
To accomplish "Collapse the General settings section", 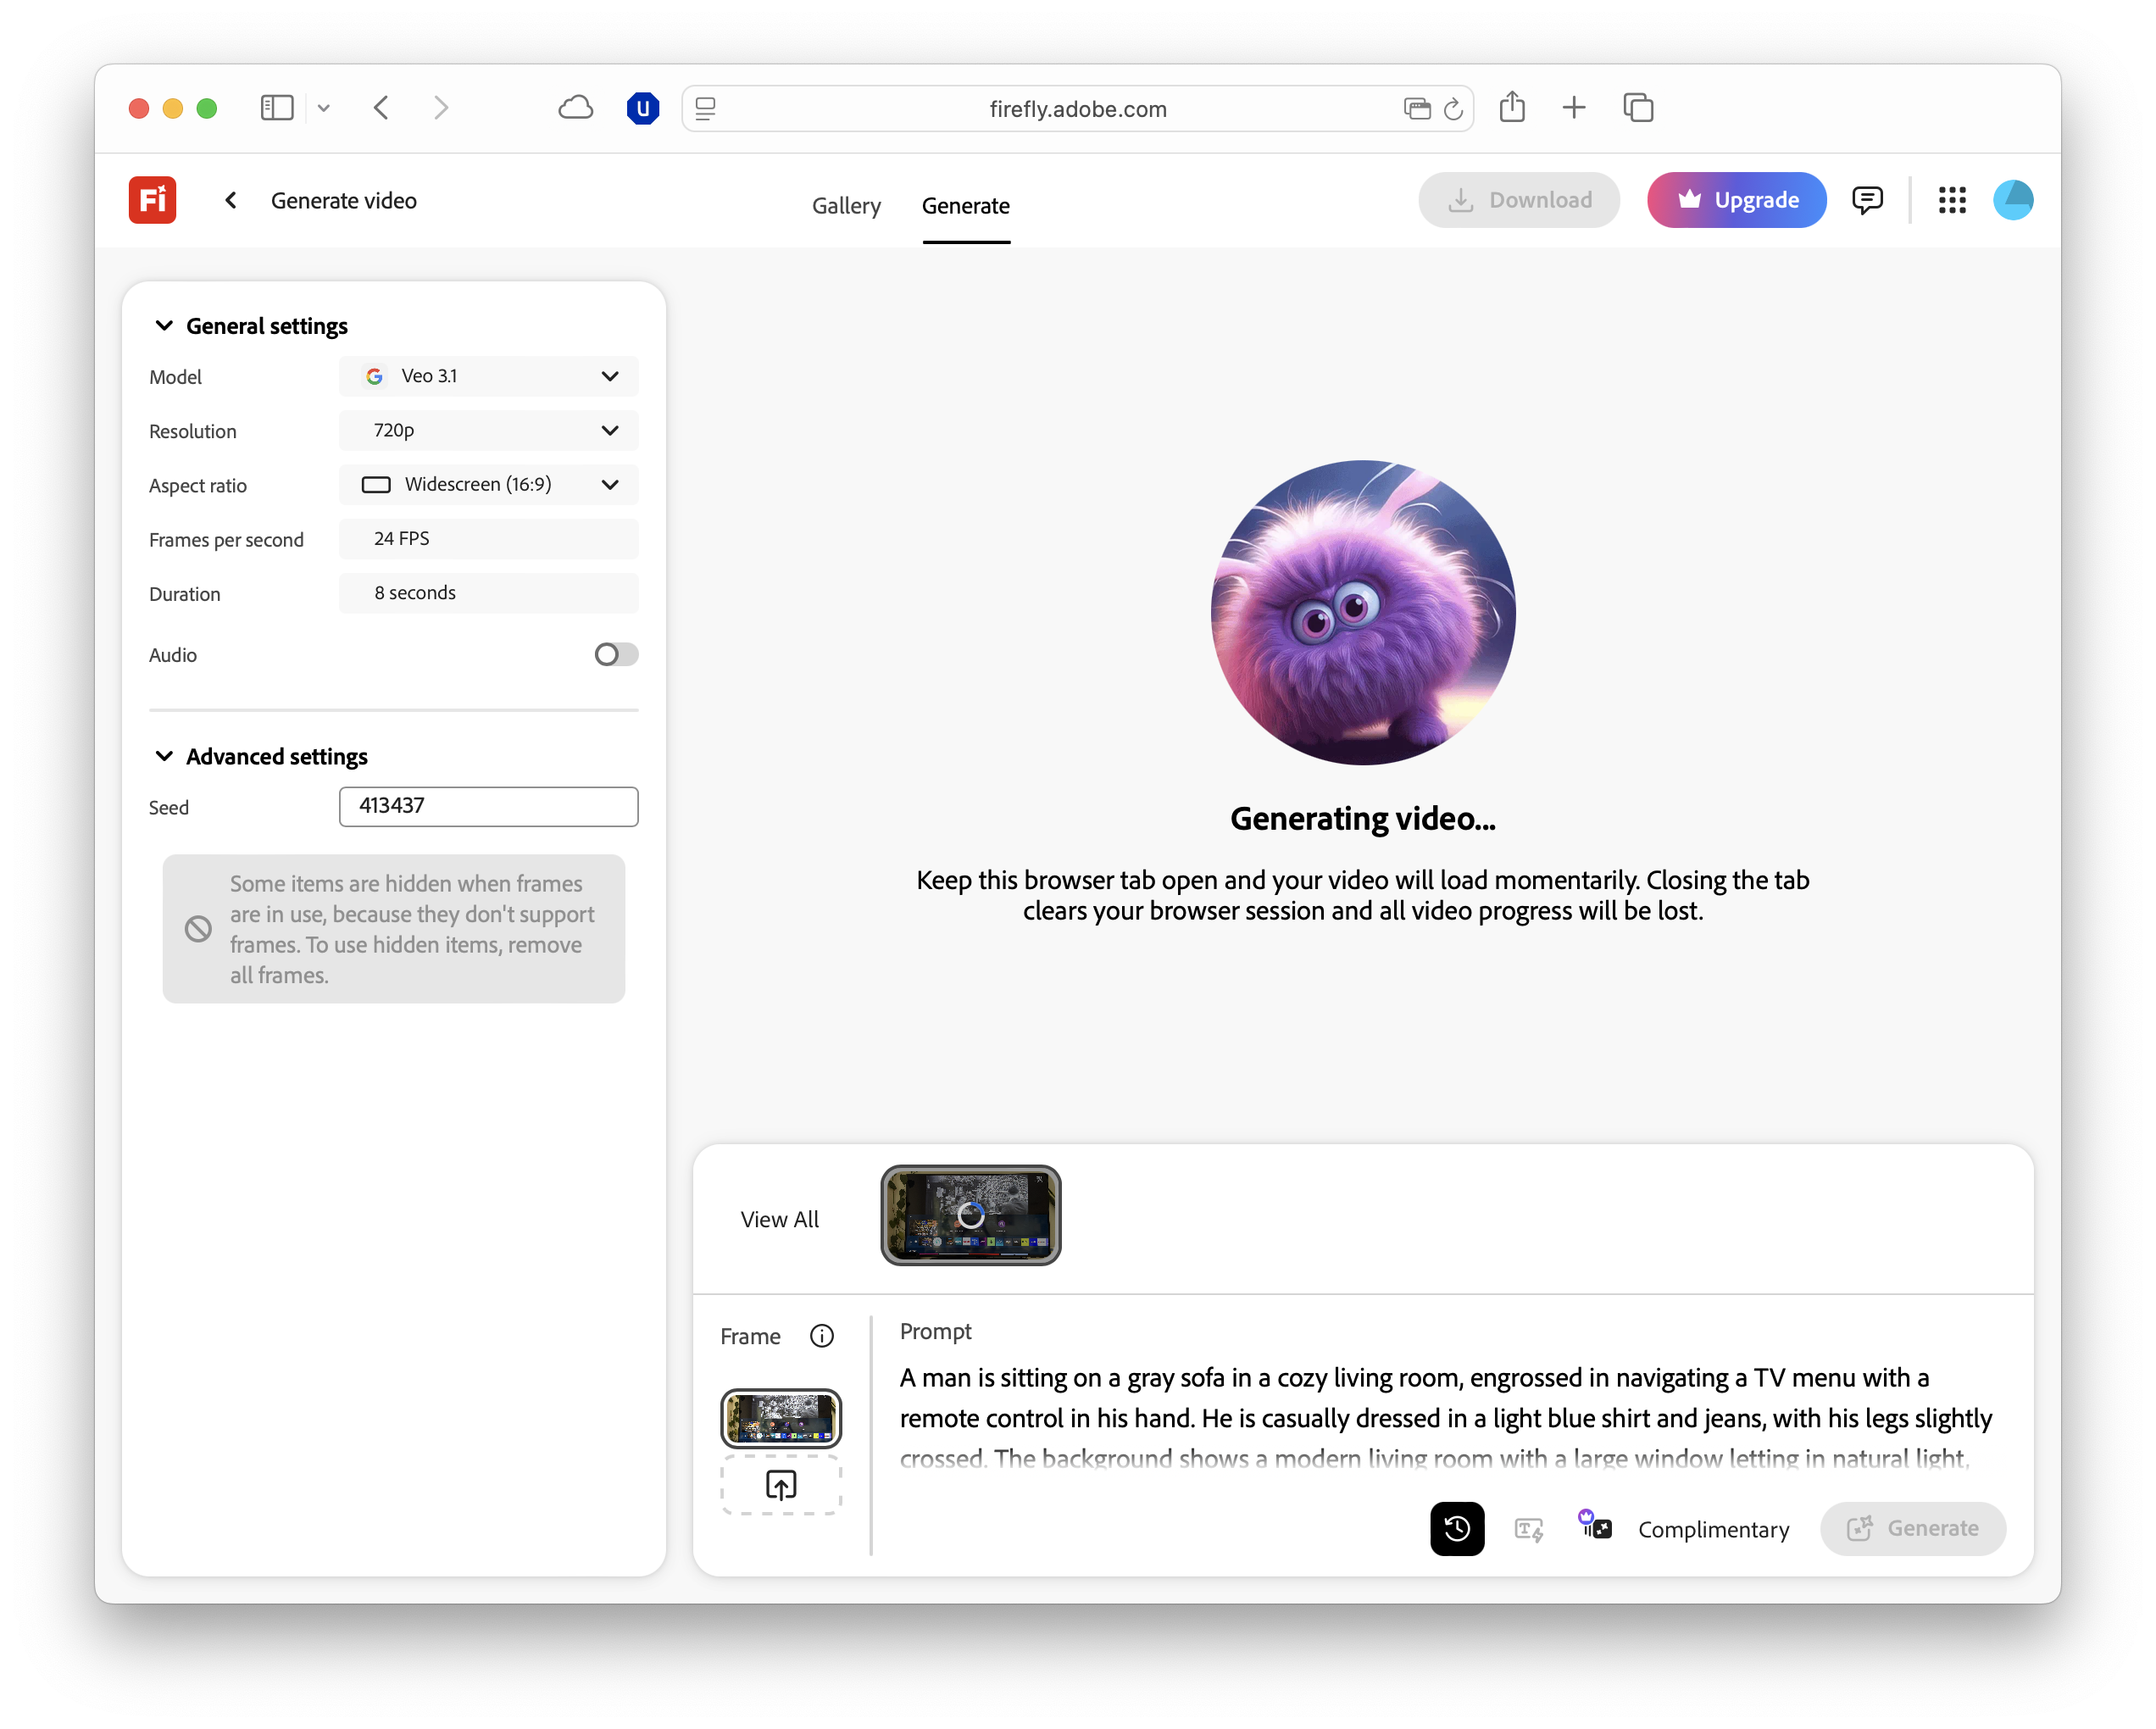I will coord(164,326).
